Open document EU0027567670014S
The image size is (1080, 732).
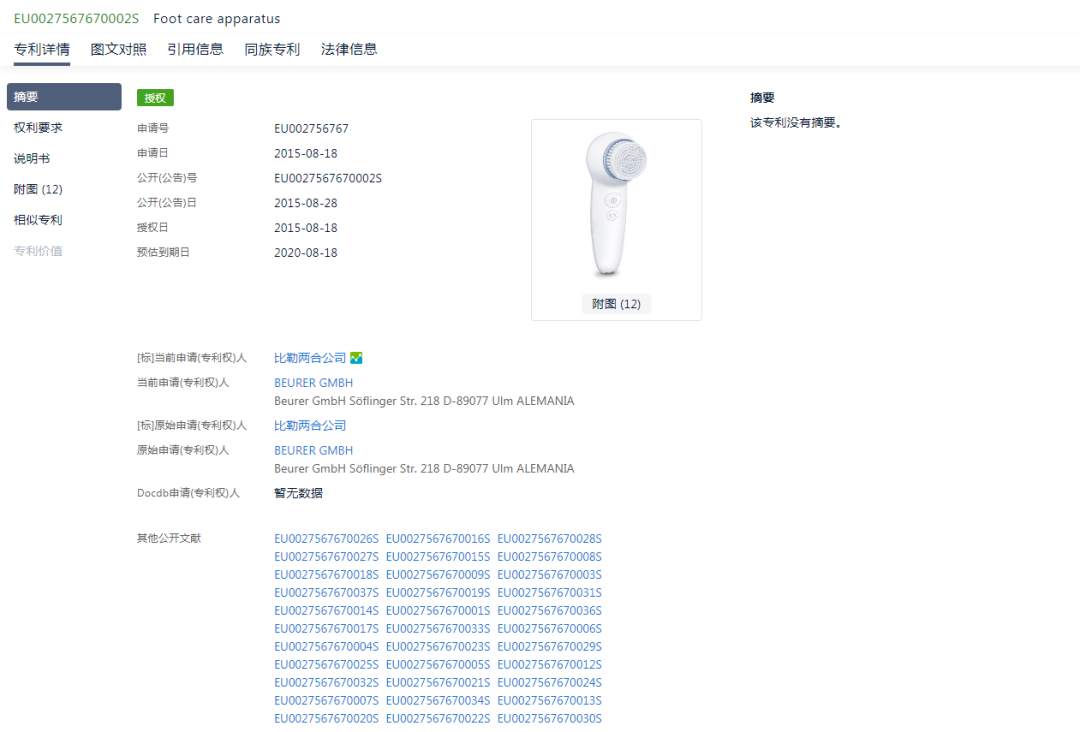(x=326, y=611)
